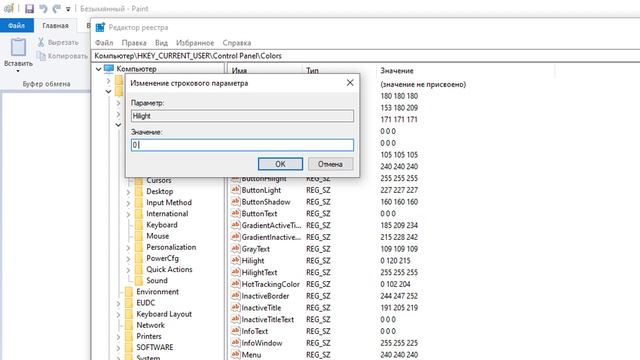Select the InactiveTitleText value name
The height and width of the screenshot is (360, 640).
[x=268, y=320]
